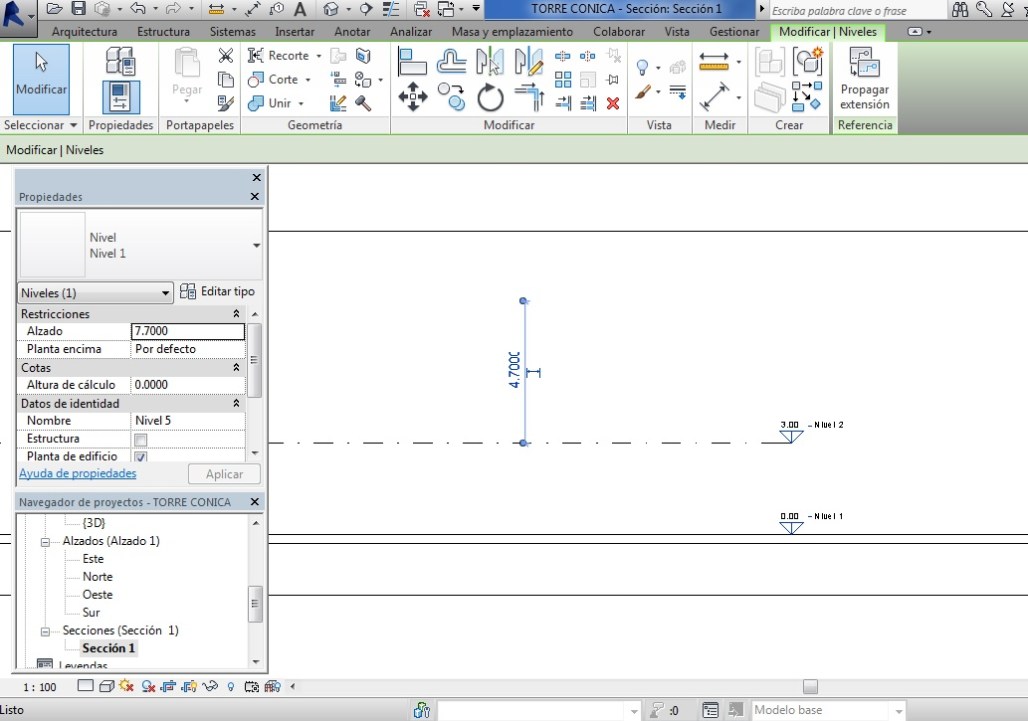The image size is (1028, 721).
Task: Enable the Estructura checkbox
Action: coord(140,439)
